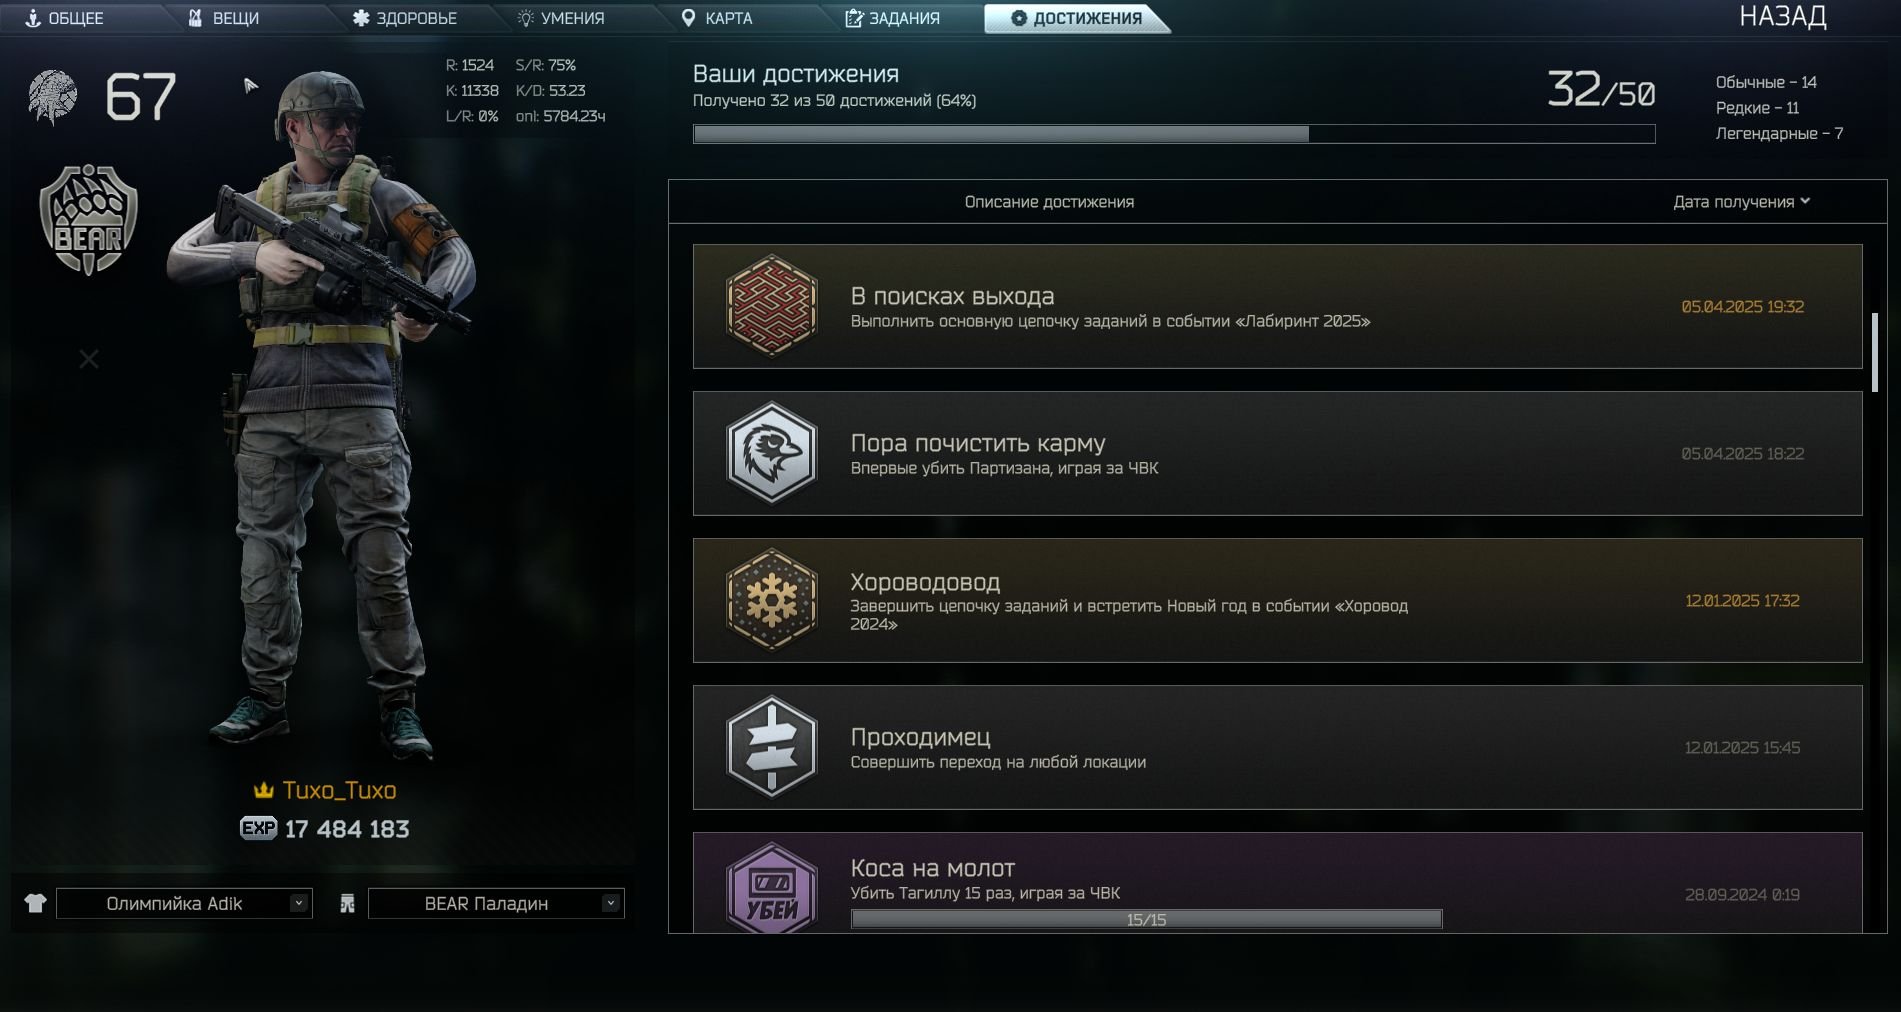Click the Partisan bird achievement badge
The height and width of the screenshot is (1012, 1901).
771,453
